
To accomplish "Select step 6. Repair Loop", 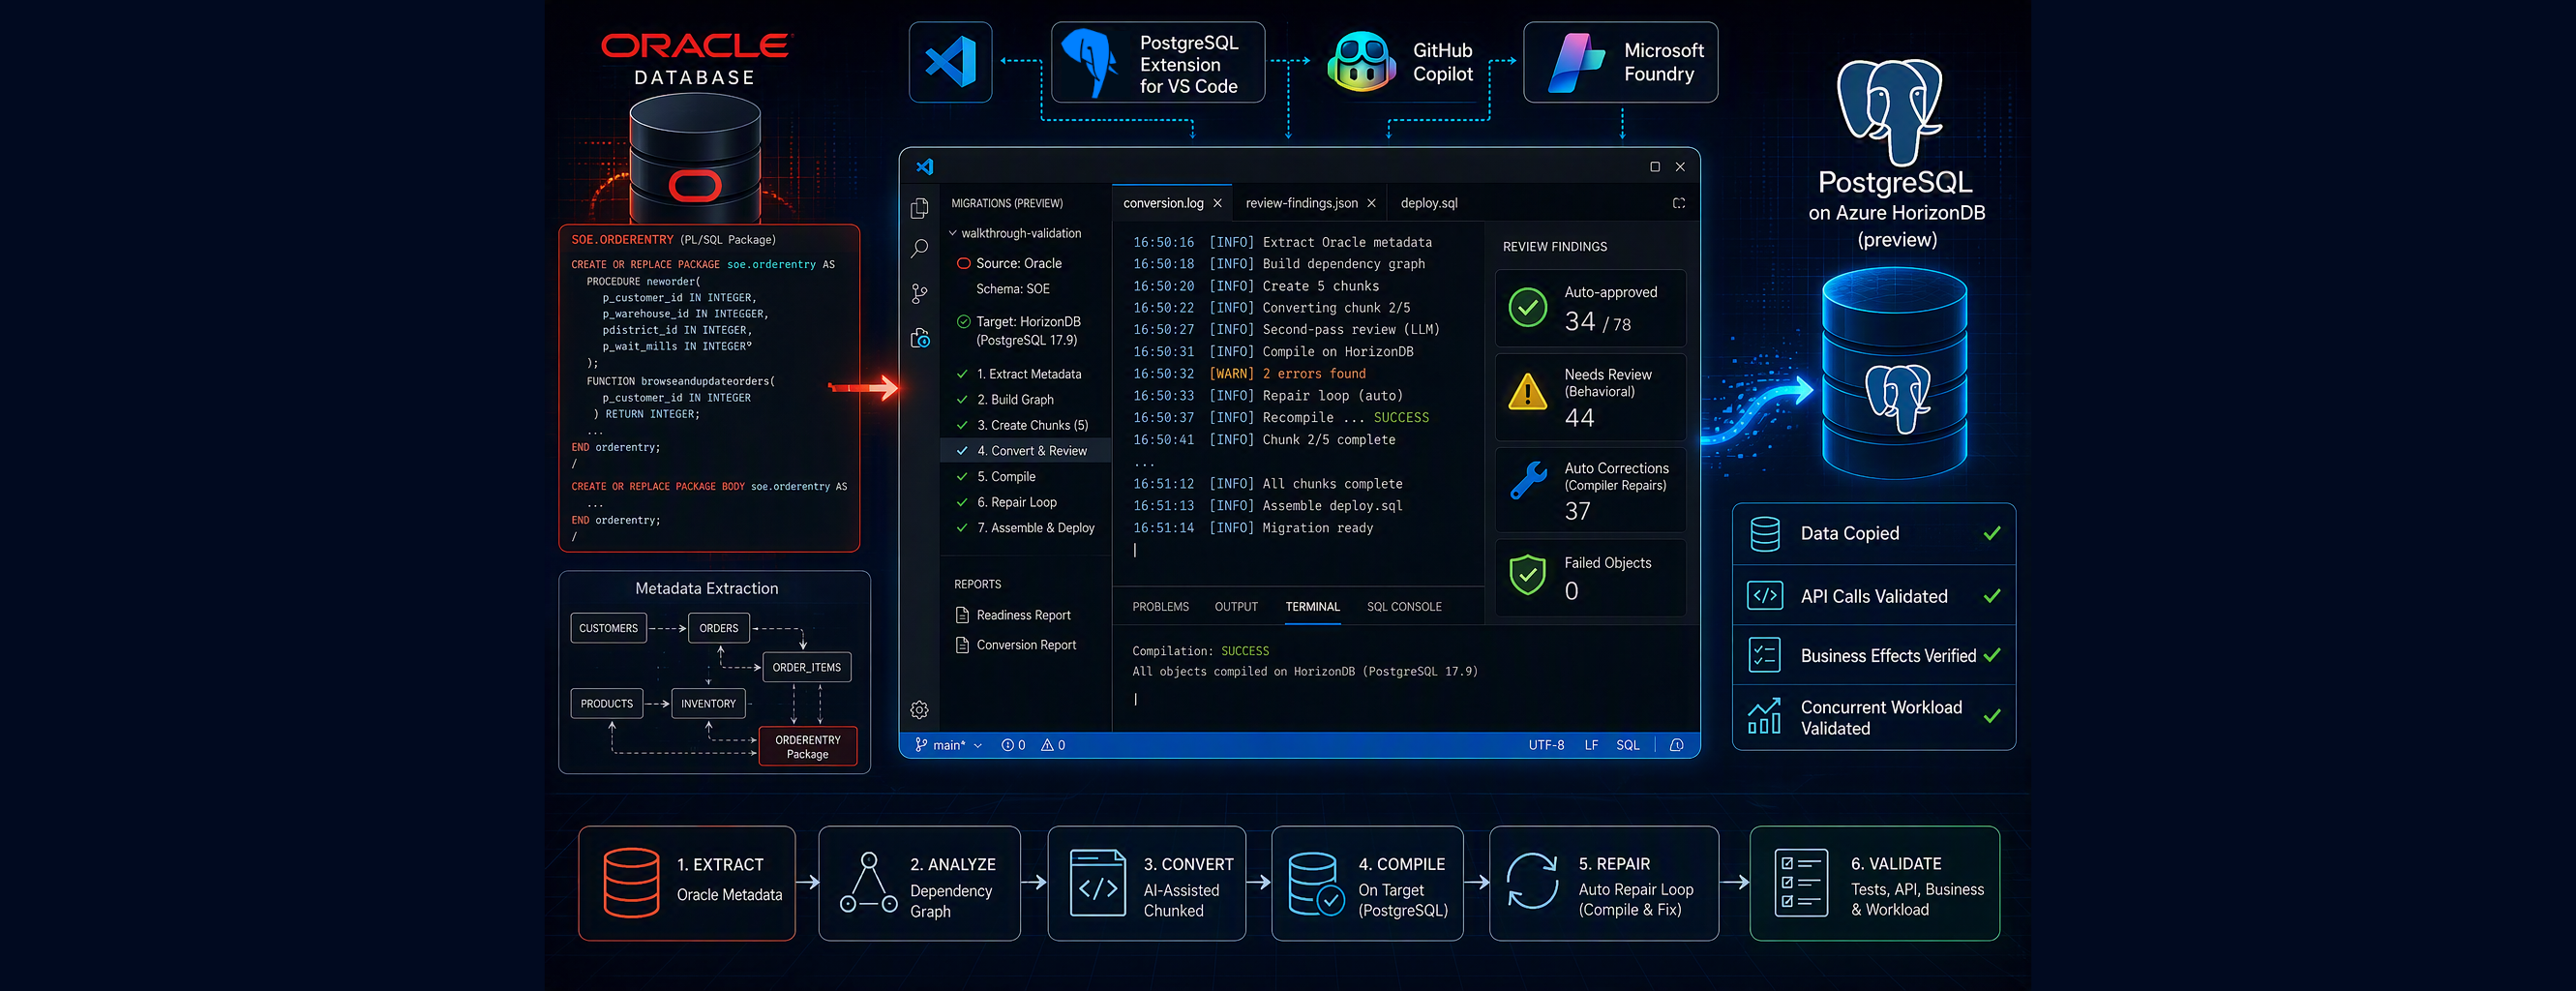I will pyautogui.click(x=1026, y=502).
